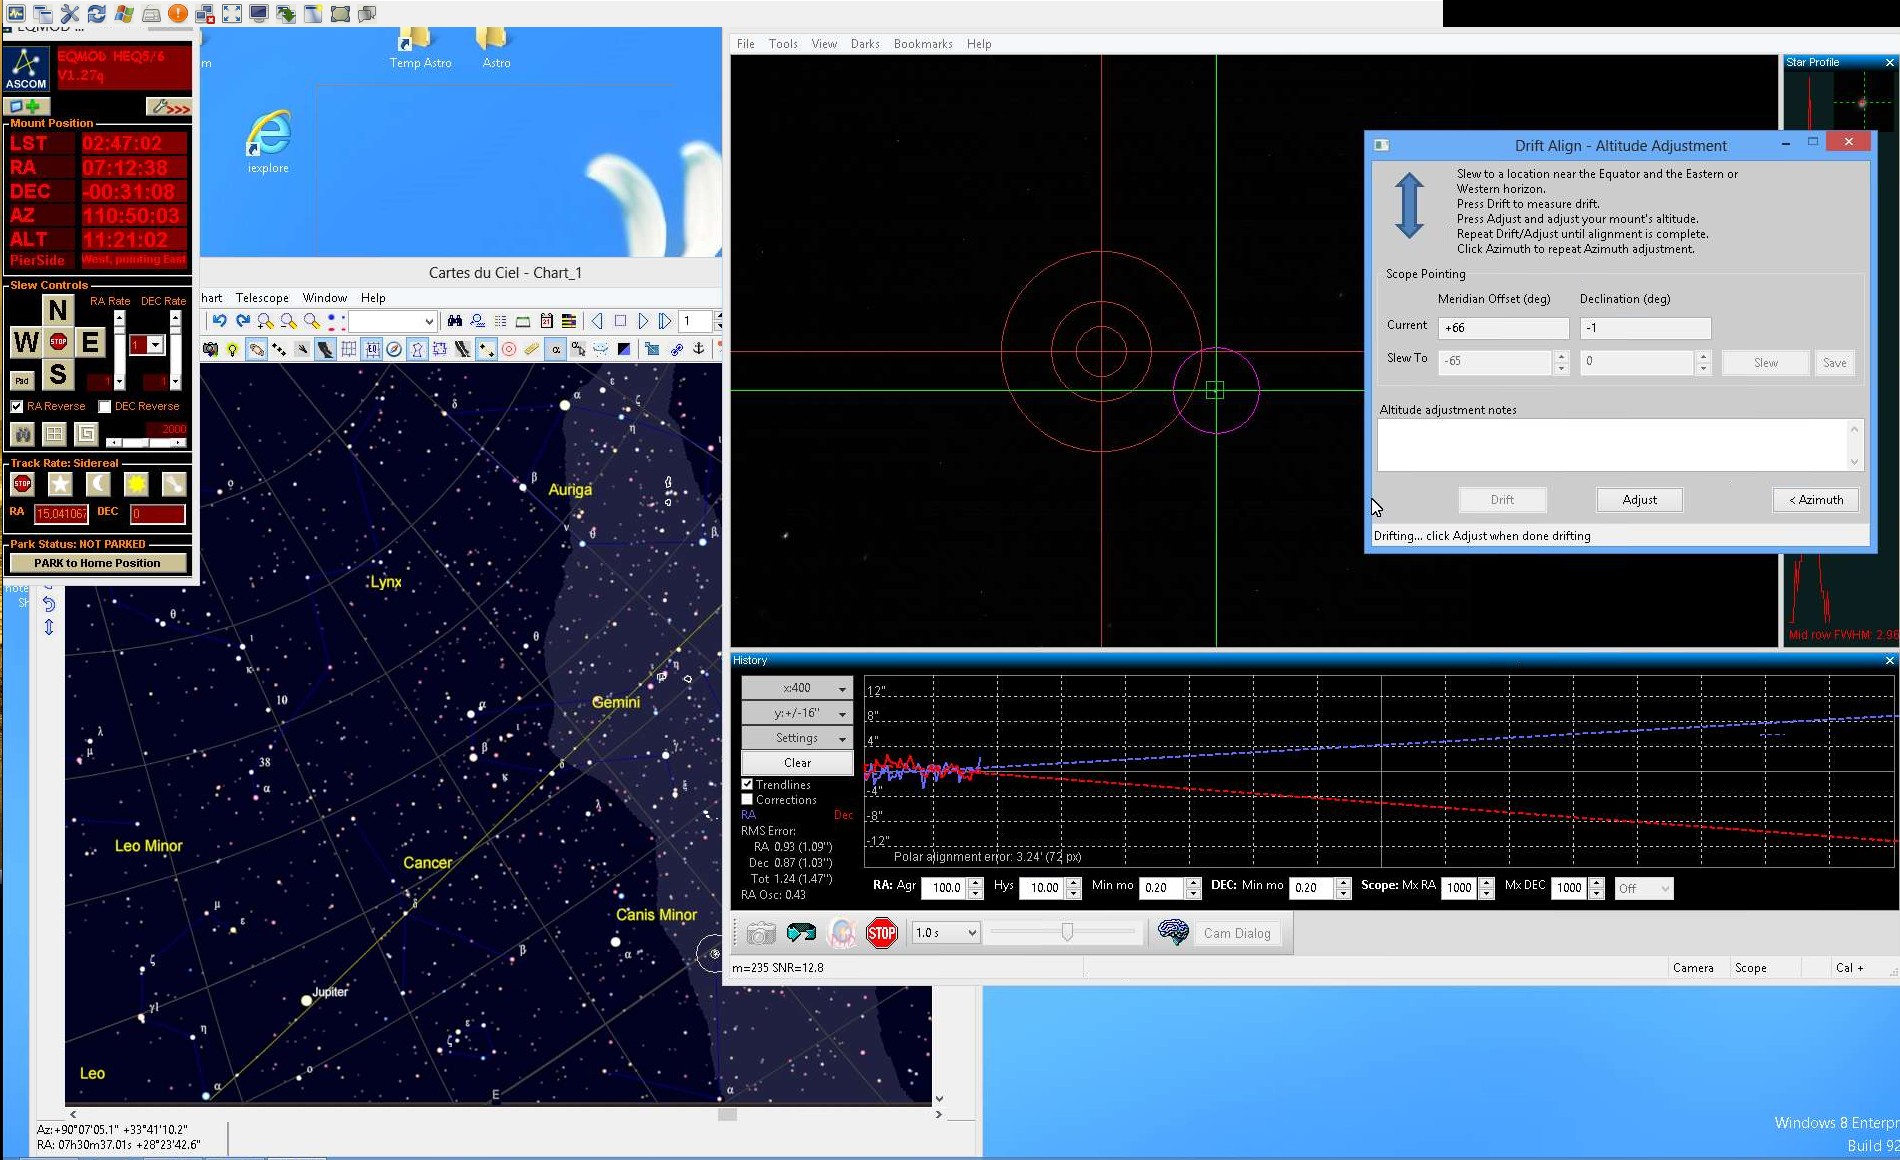Clear the History graph
This screenshot has height=1160, width=1900.
click(x=797, y=763)
